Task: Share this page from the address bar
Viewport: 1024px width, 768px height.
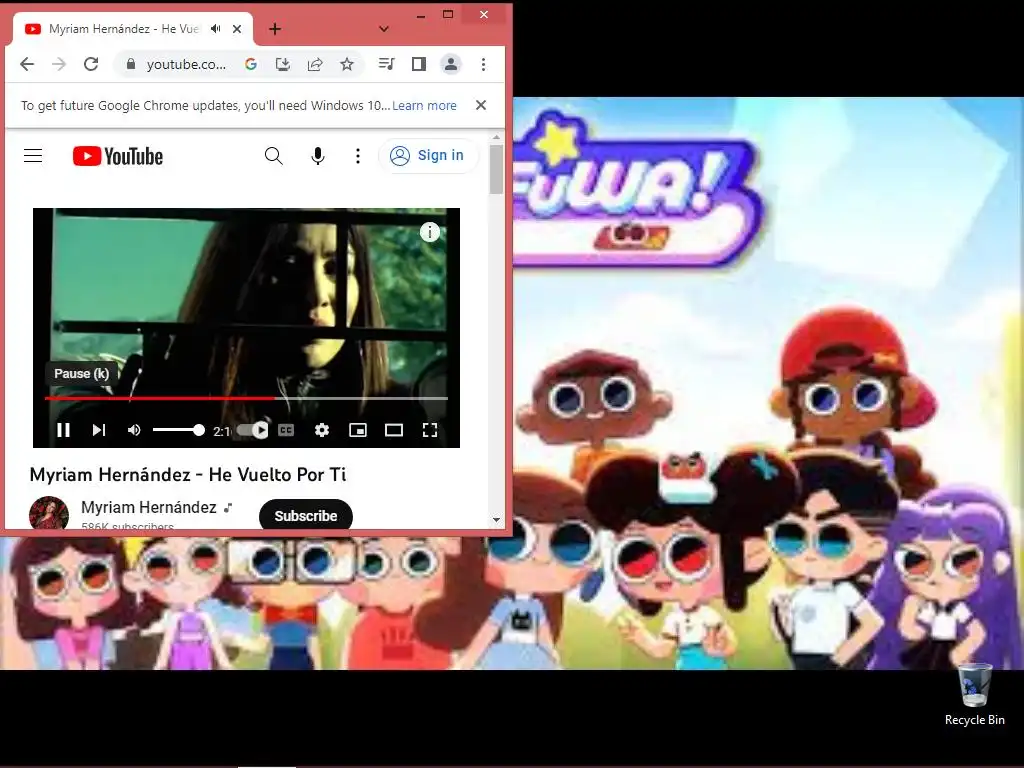Action: [x=315, y=64]
